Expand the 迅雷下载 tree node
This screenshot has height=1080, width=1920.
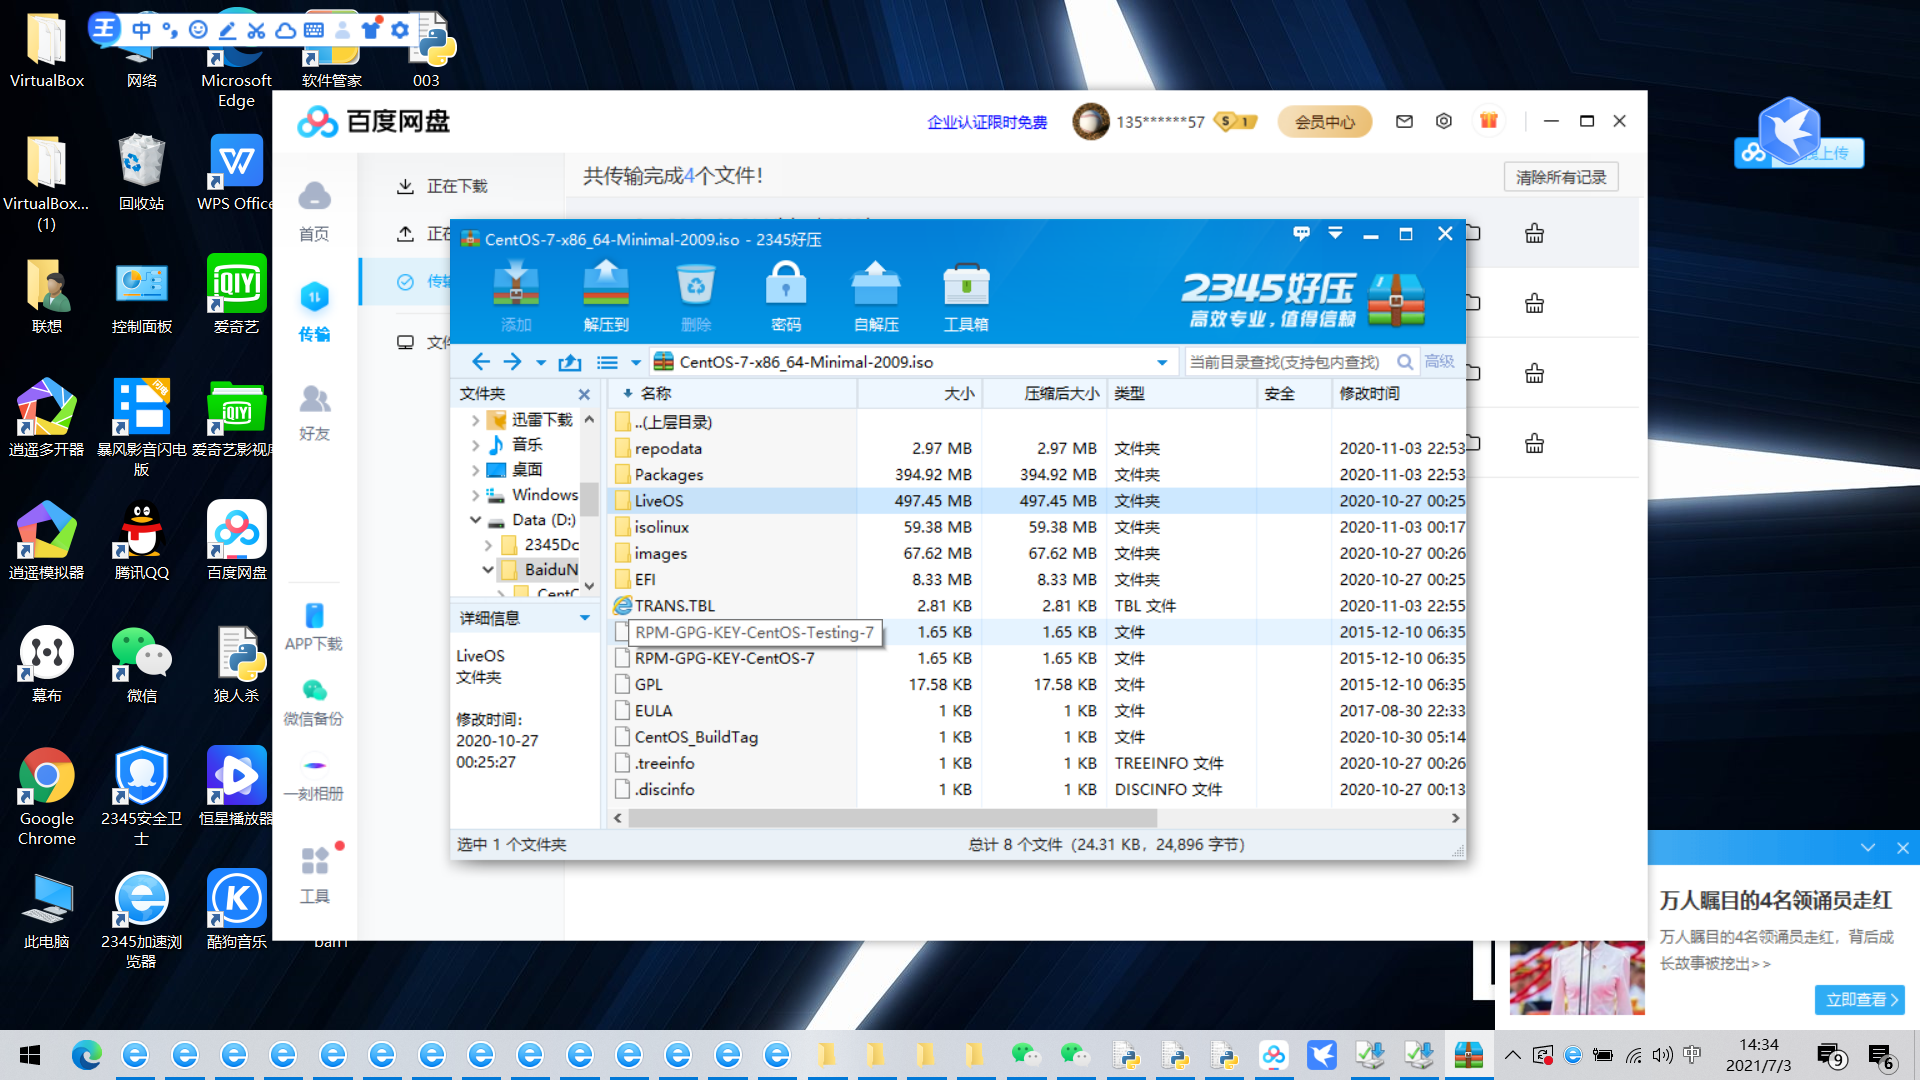(x=476, y=420)
